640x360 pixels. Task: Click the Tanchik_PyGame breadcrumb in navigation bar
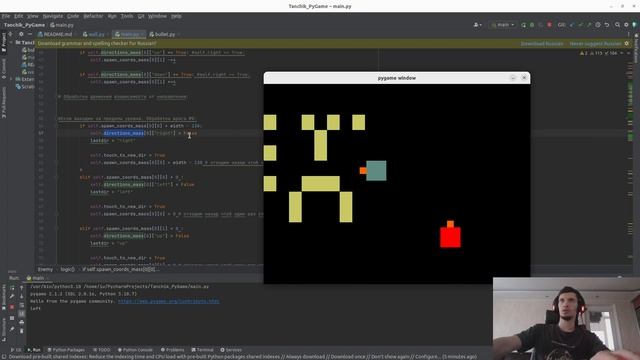[x=24, y=25]
